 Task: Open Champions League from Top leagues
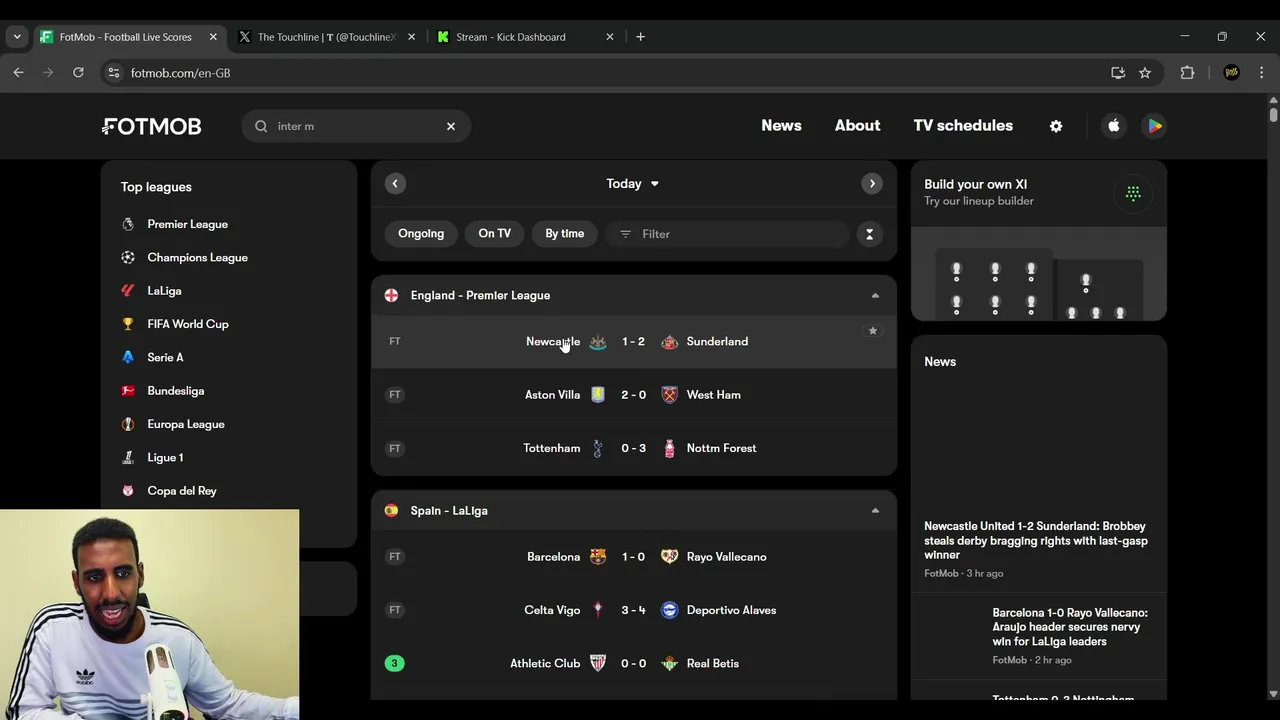[x=197, y=257]
